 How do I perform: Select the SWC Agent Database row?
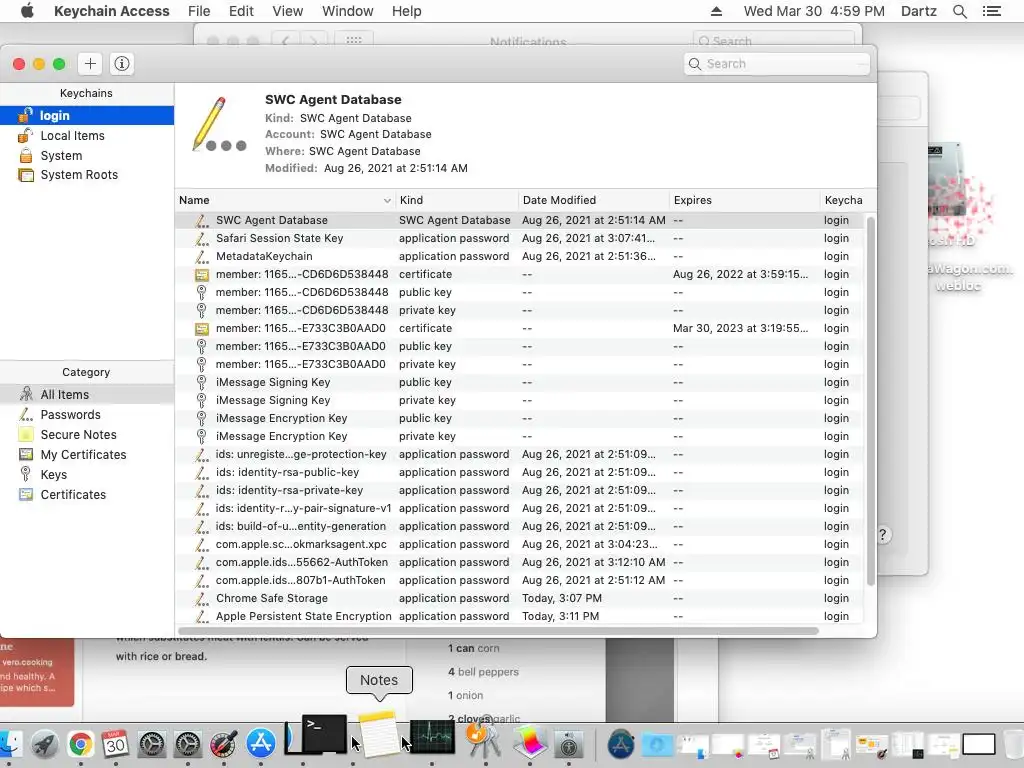click(520, 221)
